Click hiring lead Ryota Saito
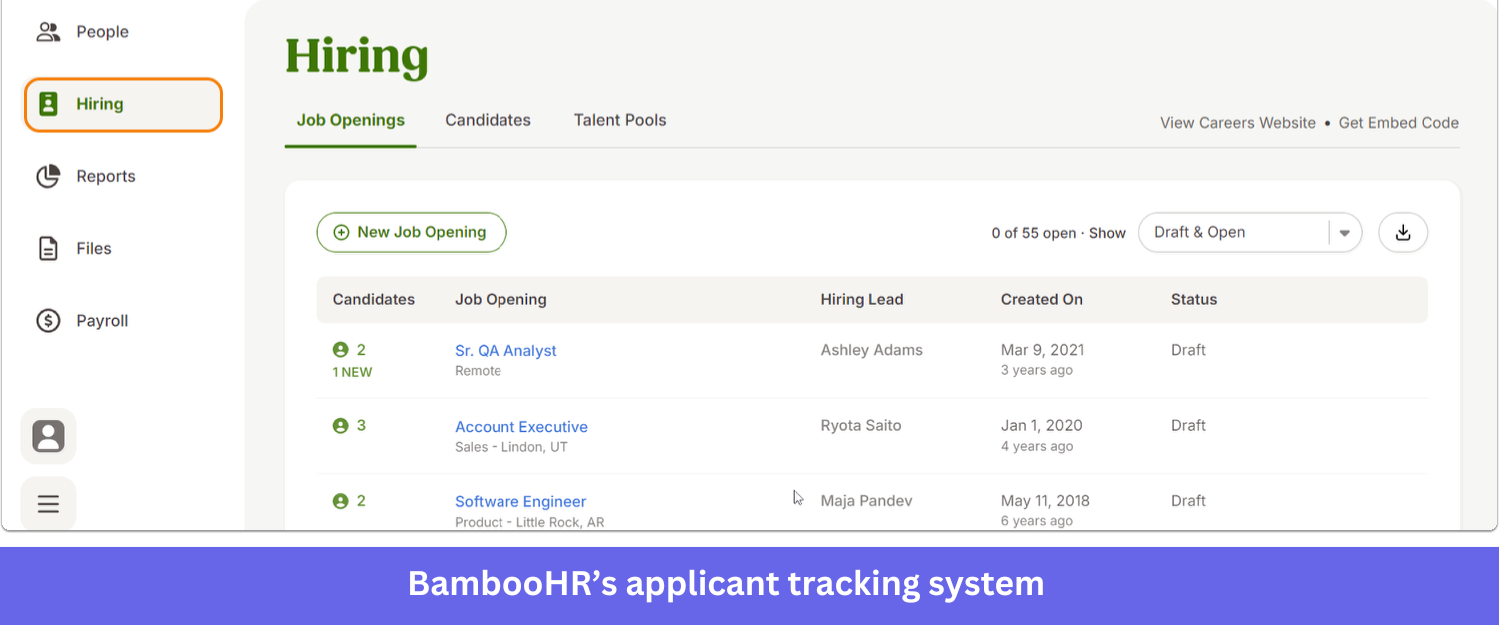The width and height of the screenshot is (1499, 625). click(x=861, y=425)
